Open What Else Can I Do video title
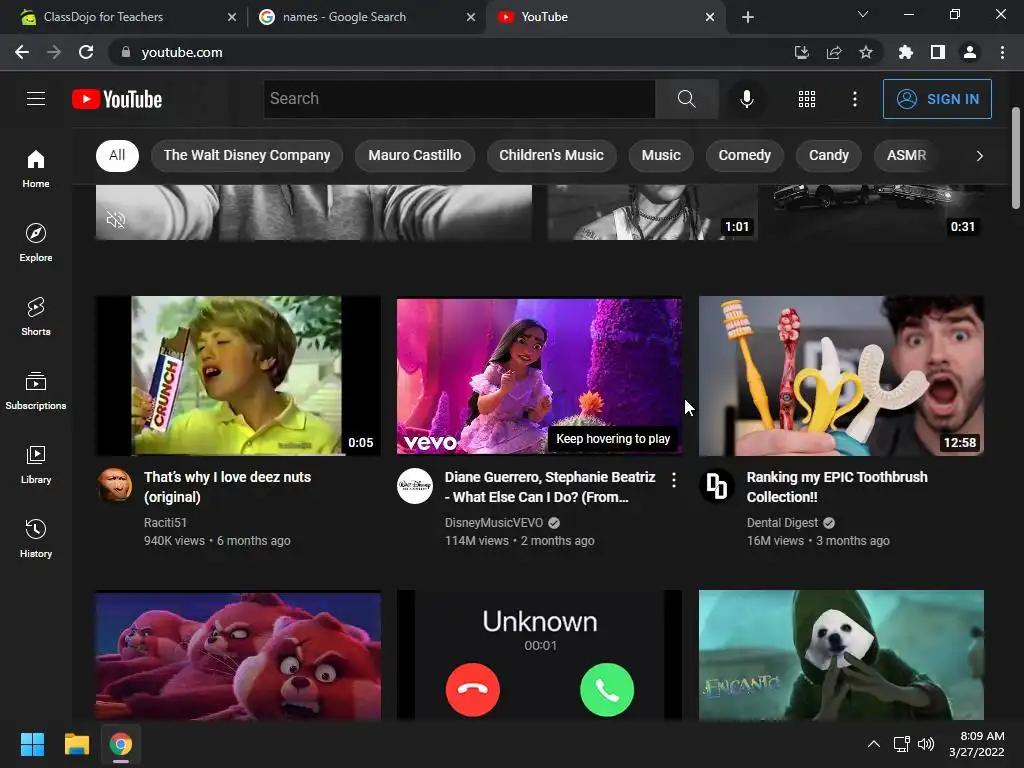Screen dimensions: 1024x768 (x=550, y=487)
